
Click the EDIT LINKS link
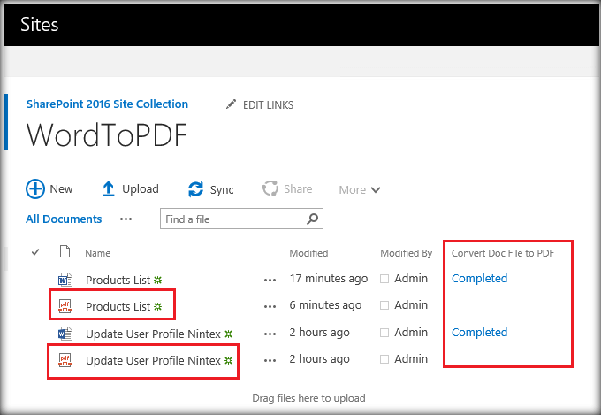pos(268,105)
